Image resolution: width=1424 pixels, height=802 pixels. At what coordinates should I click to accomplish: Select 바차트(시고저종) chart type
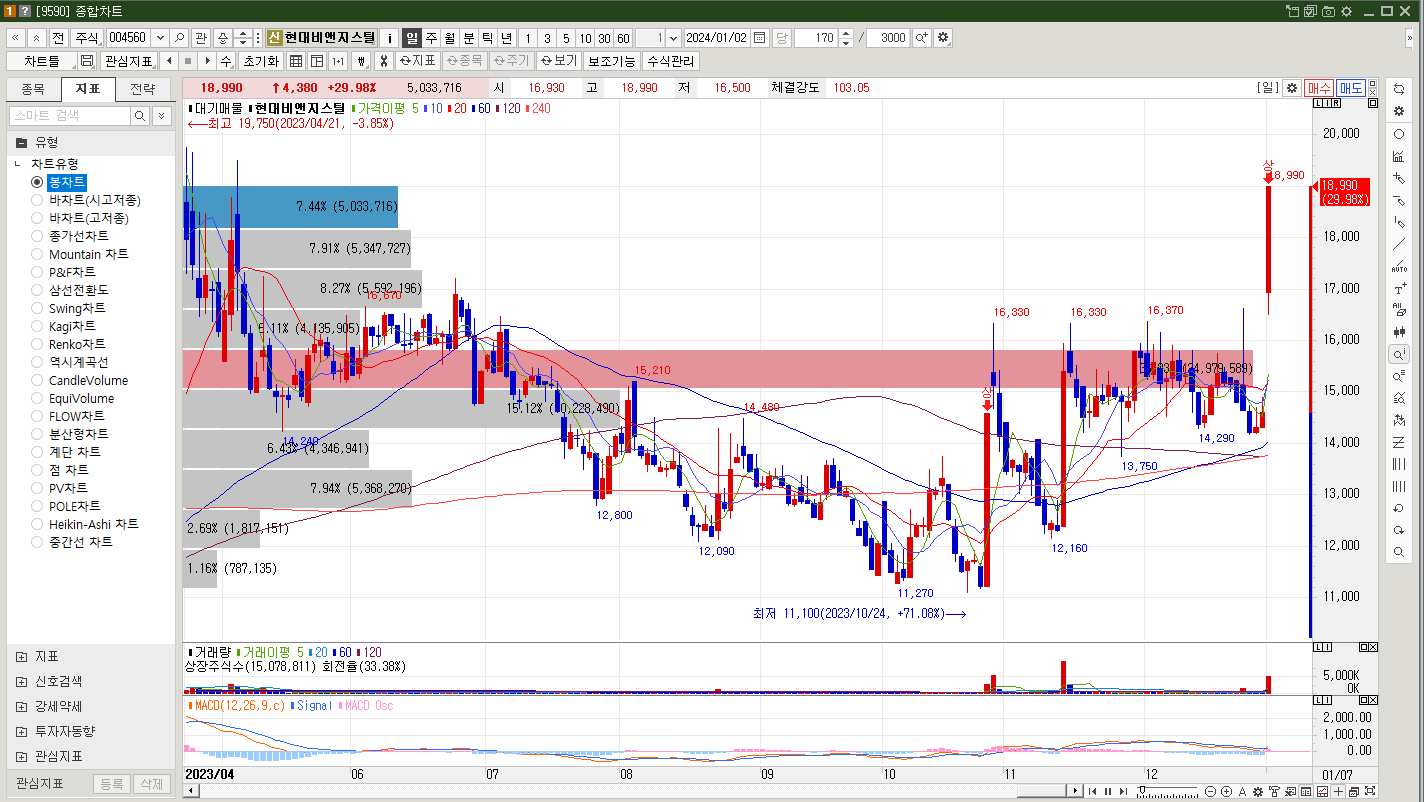[94, 200]
